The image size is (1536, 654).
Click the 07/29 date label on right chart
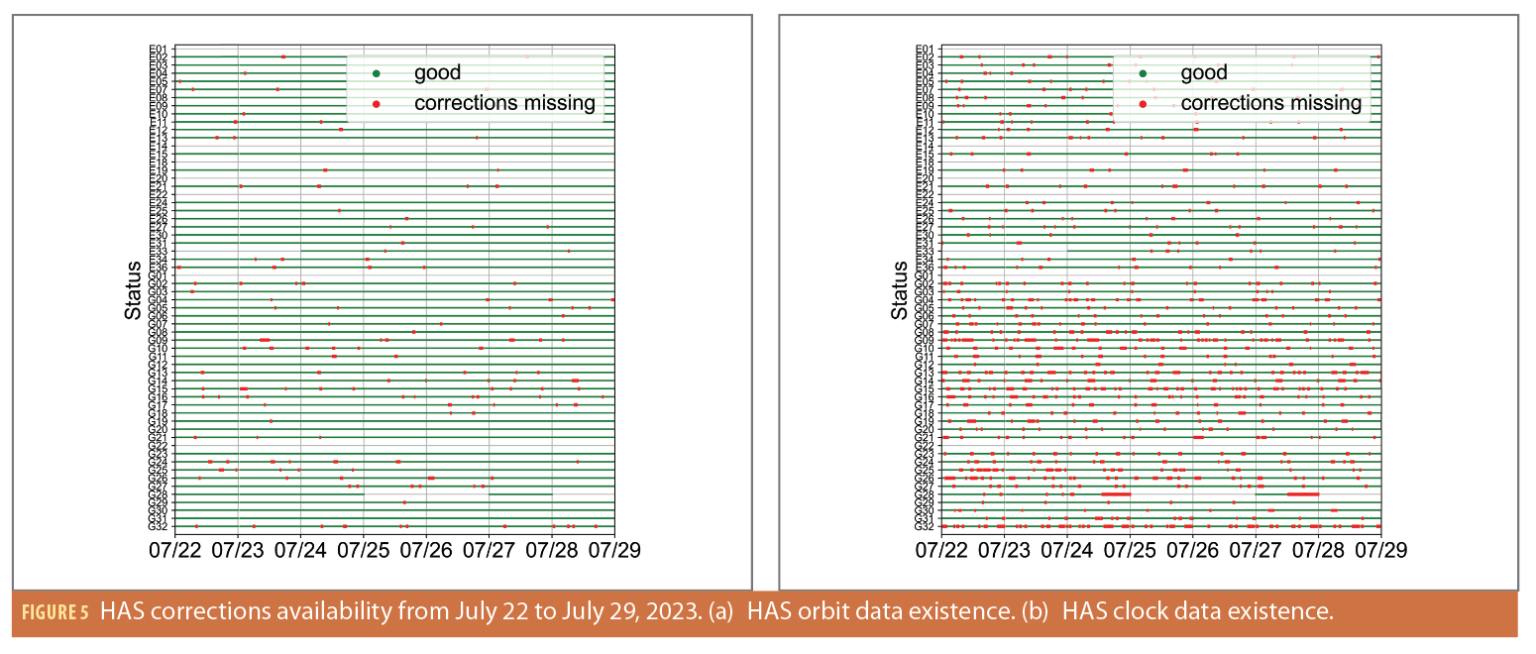1384,550
